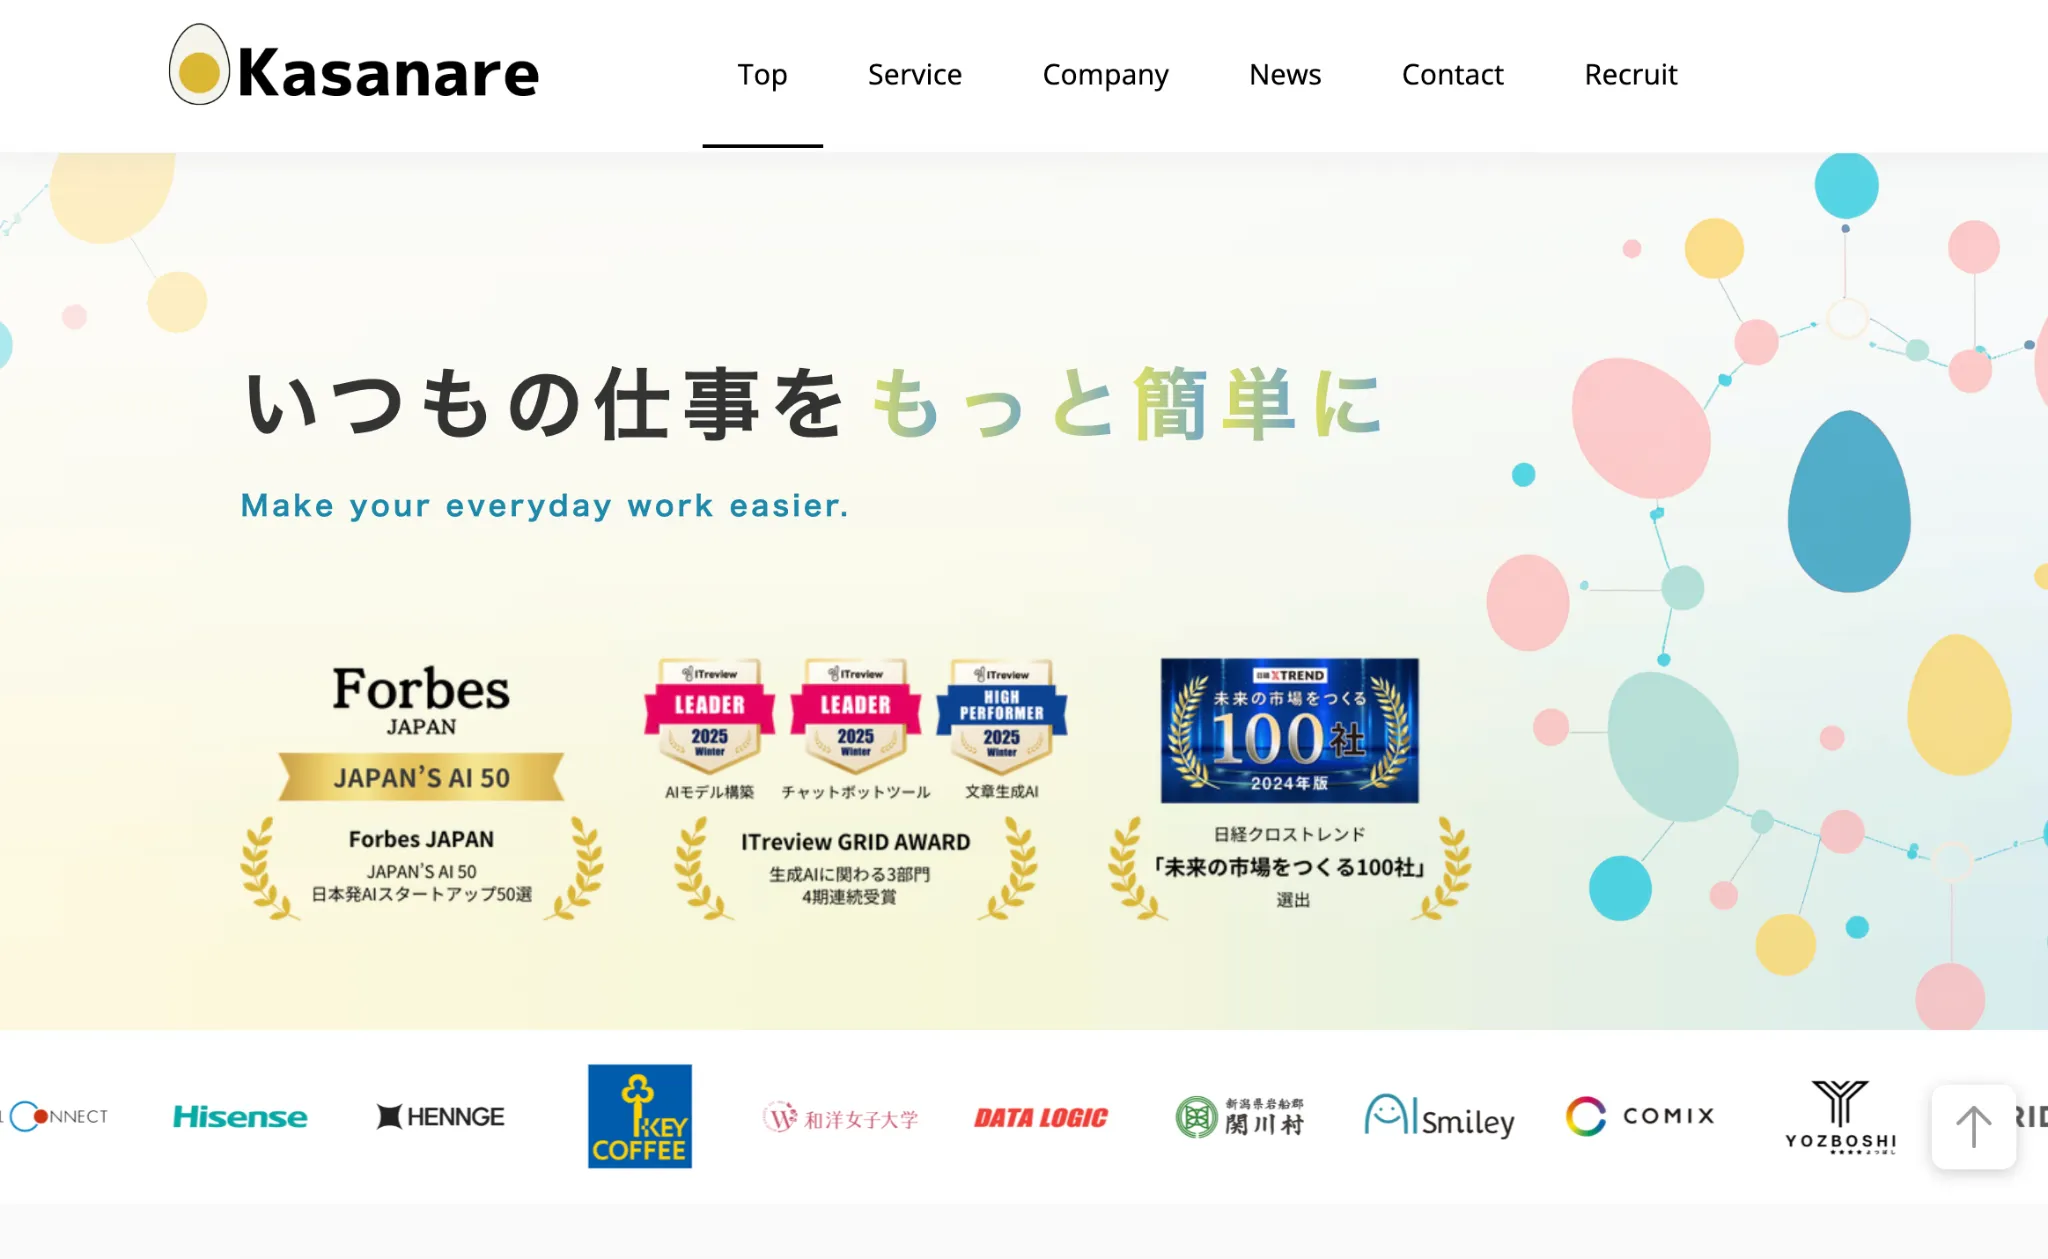Click the partially visible CONNECT logo

point(56,1116)
